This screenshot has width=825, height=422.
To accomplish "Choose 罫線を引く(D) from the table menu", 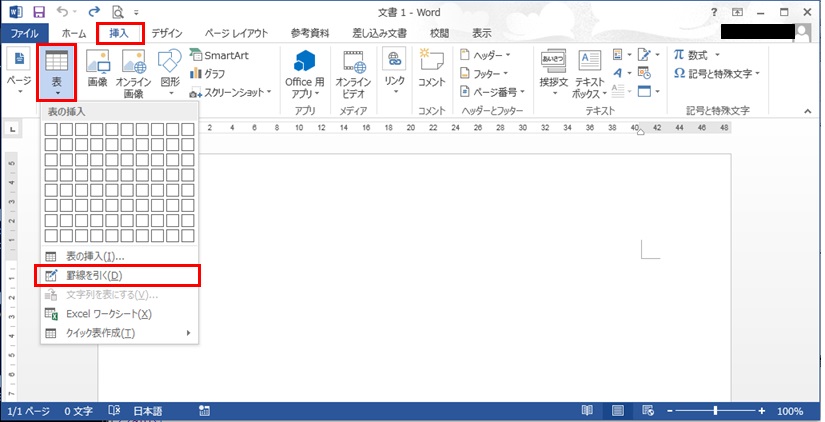I will 119,276.
